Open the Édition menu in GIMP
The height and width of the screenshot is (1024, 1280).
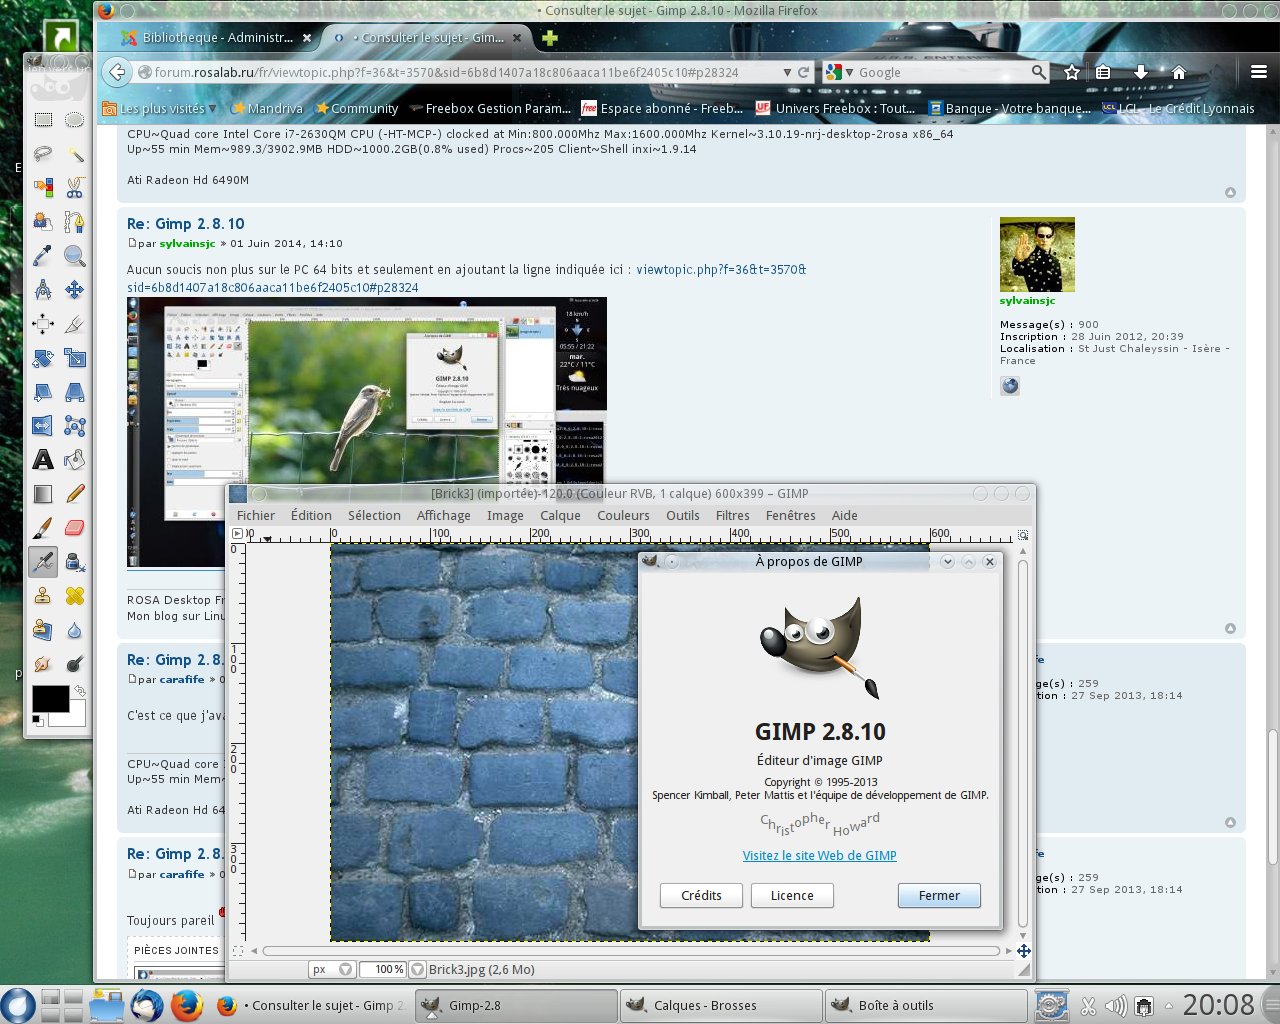click(311, 516)
